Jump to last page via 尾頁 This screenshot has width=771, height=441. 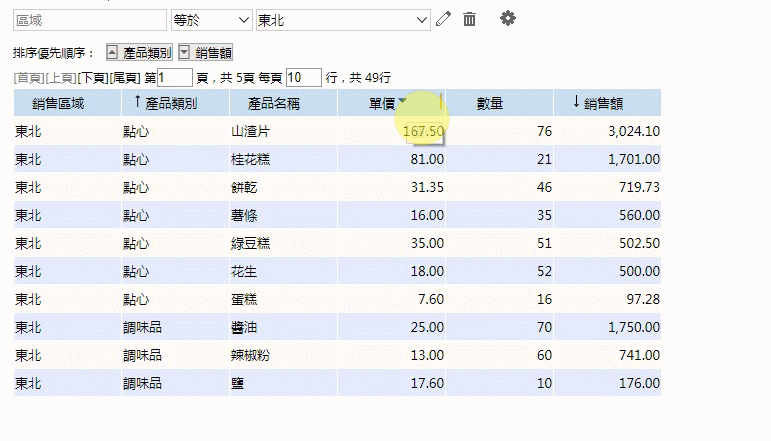pyautogui.click(x=124, y=78)
